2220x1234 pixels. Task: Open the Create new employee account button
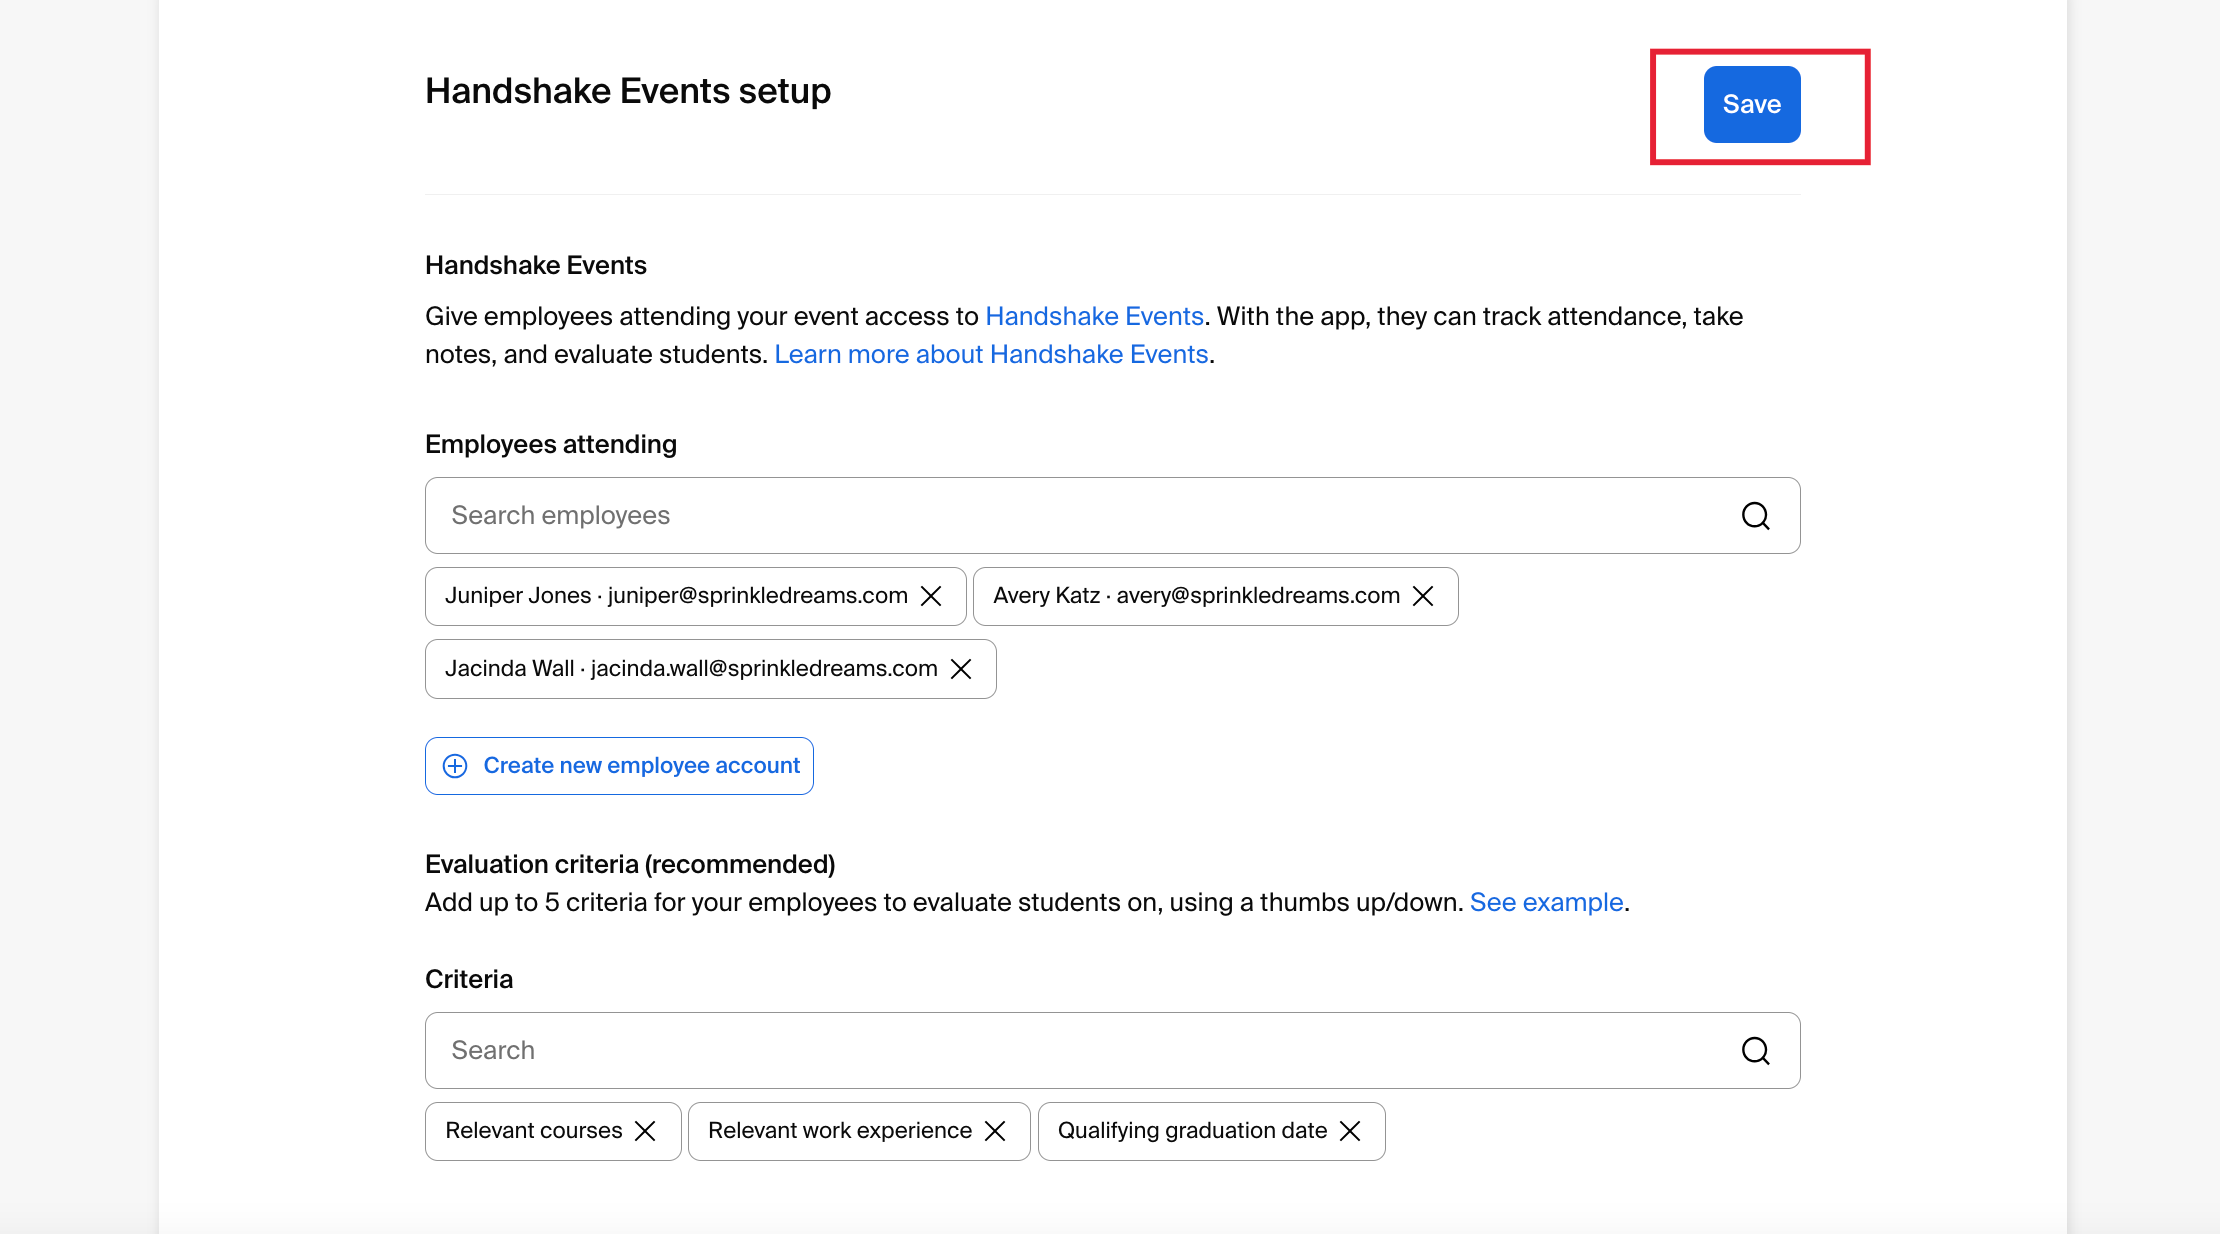pos(618,765)
